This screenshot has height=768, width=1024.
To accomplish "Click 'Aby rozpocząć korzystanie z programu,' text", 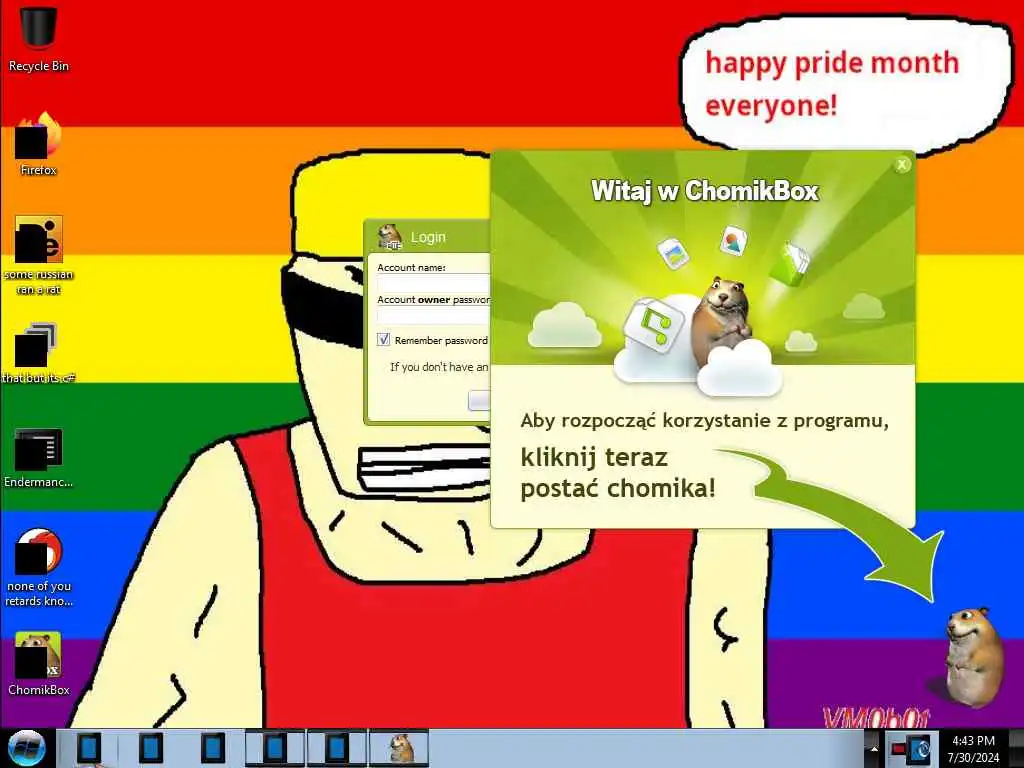I will [x=705, y=421].
